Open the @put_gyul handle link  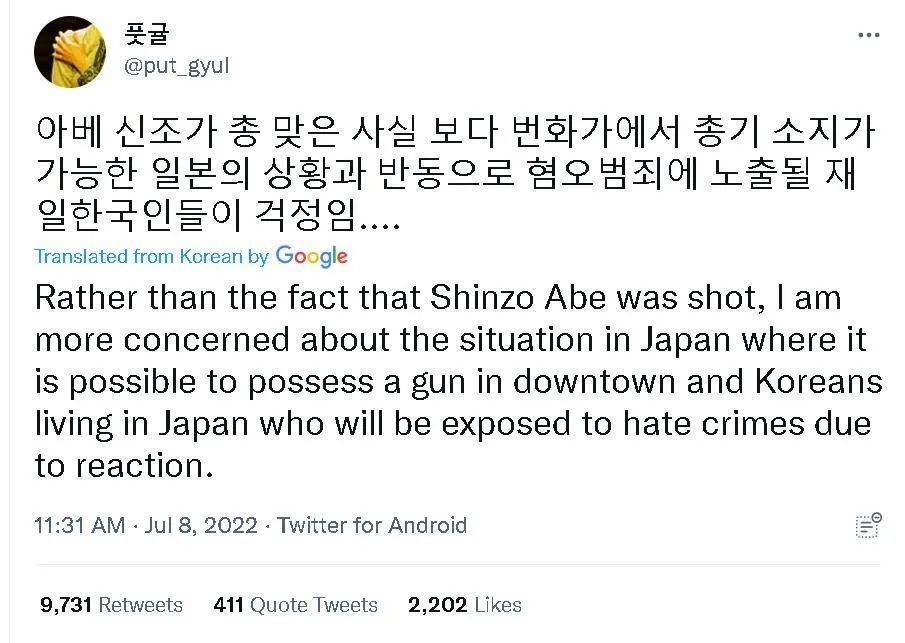point(175,66)
